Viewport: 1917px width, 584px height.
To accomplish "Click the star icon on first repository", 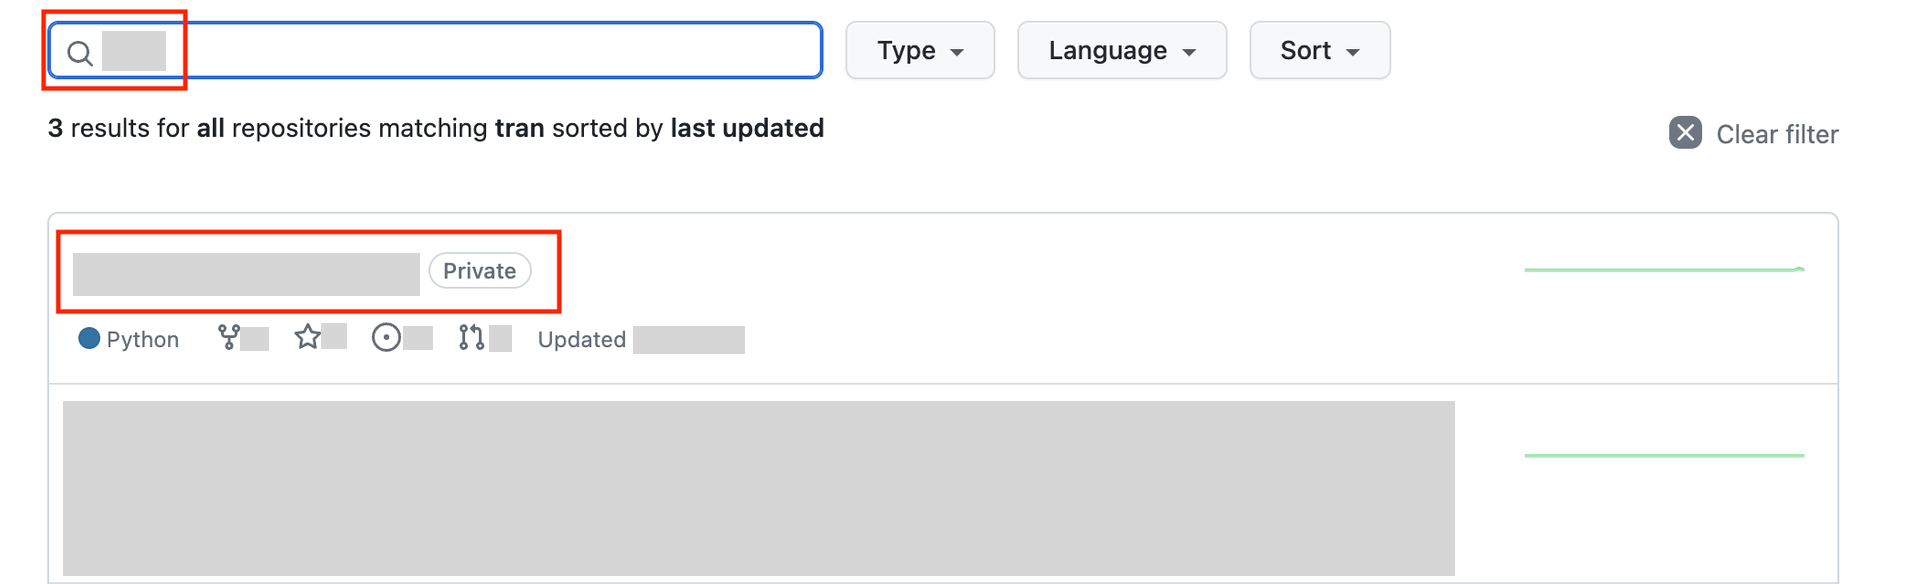I will click(308, 337).
